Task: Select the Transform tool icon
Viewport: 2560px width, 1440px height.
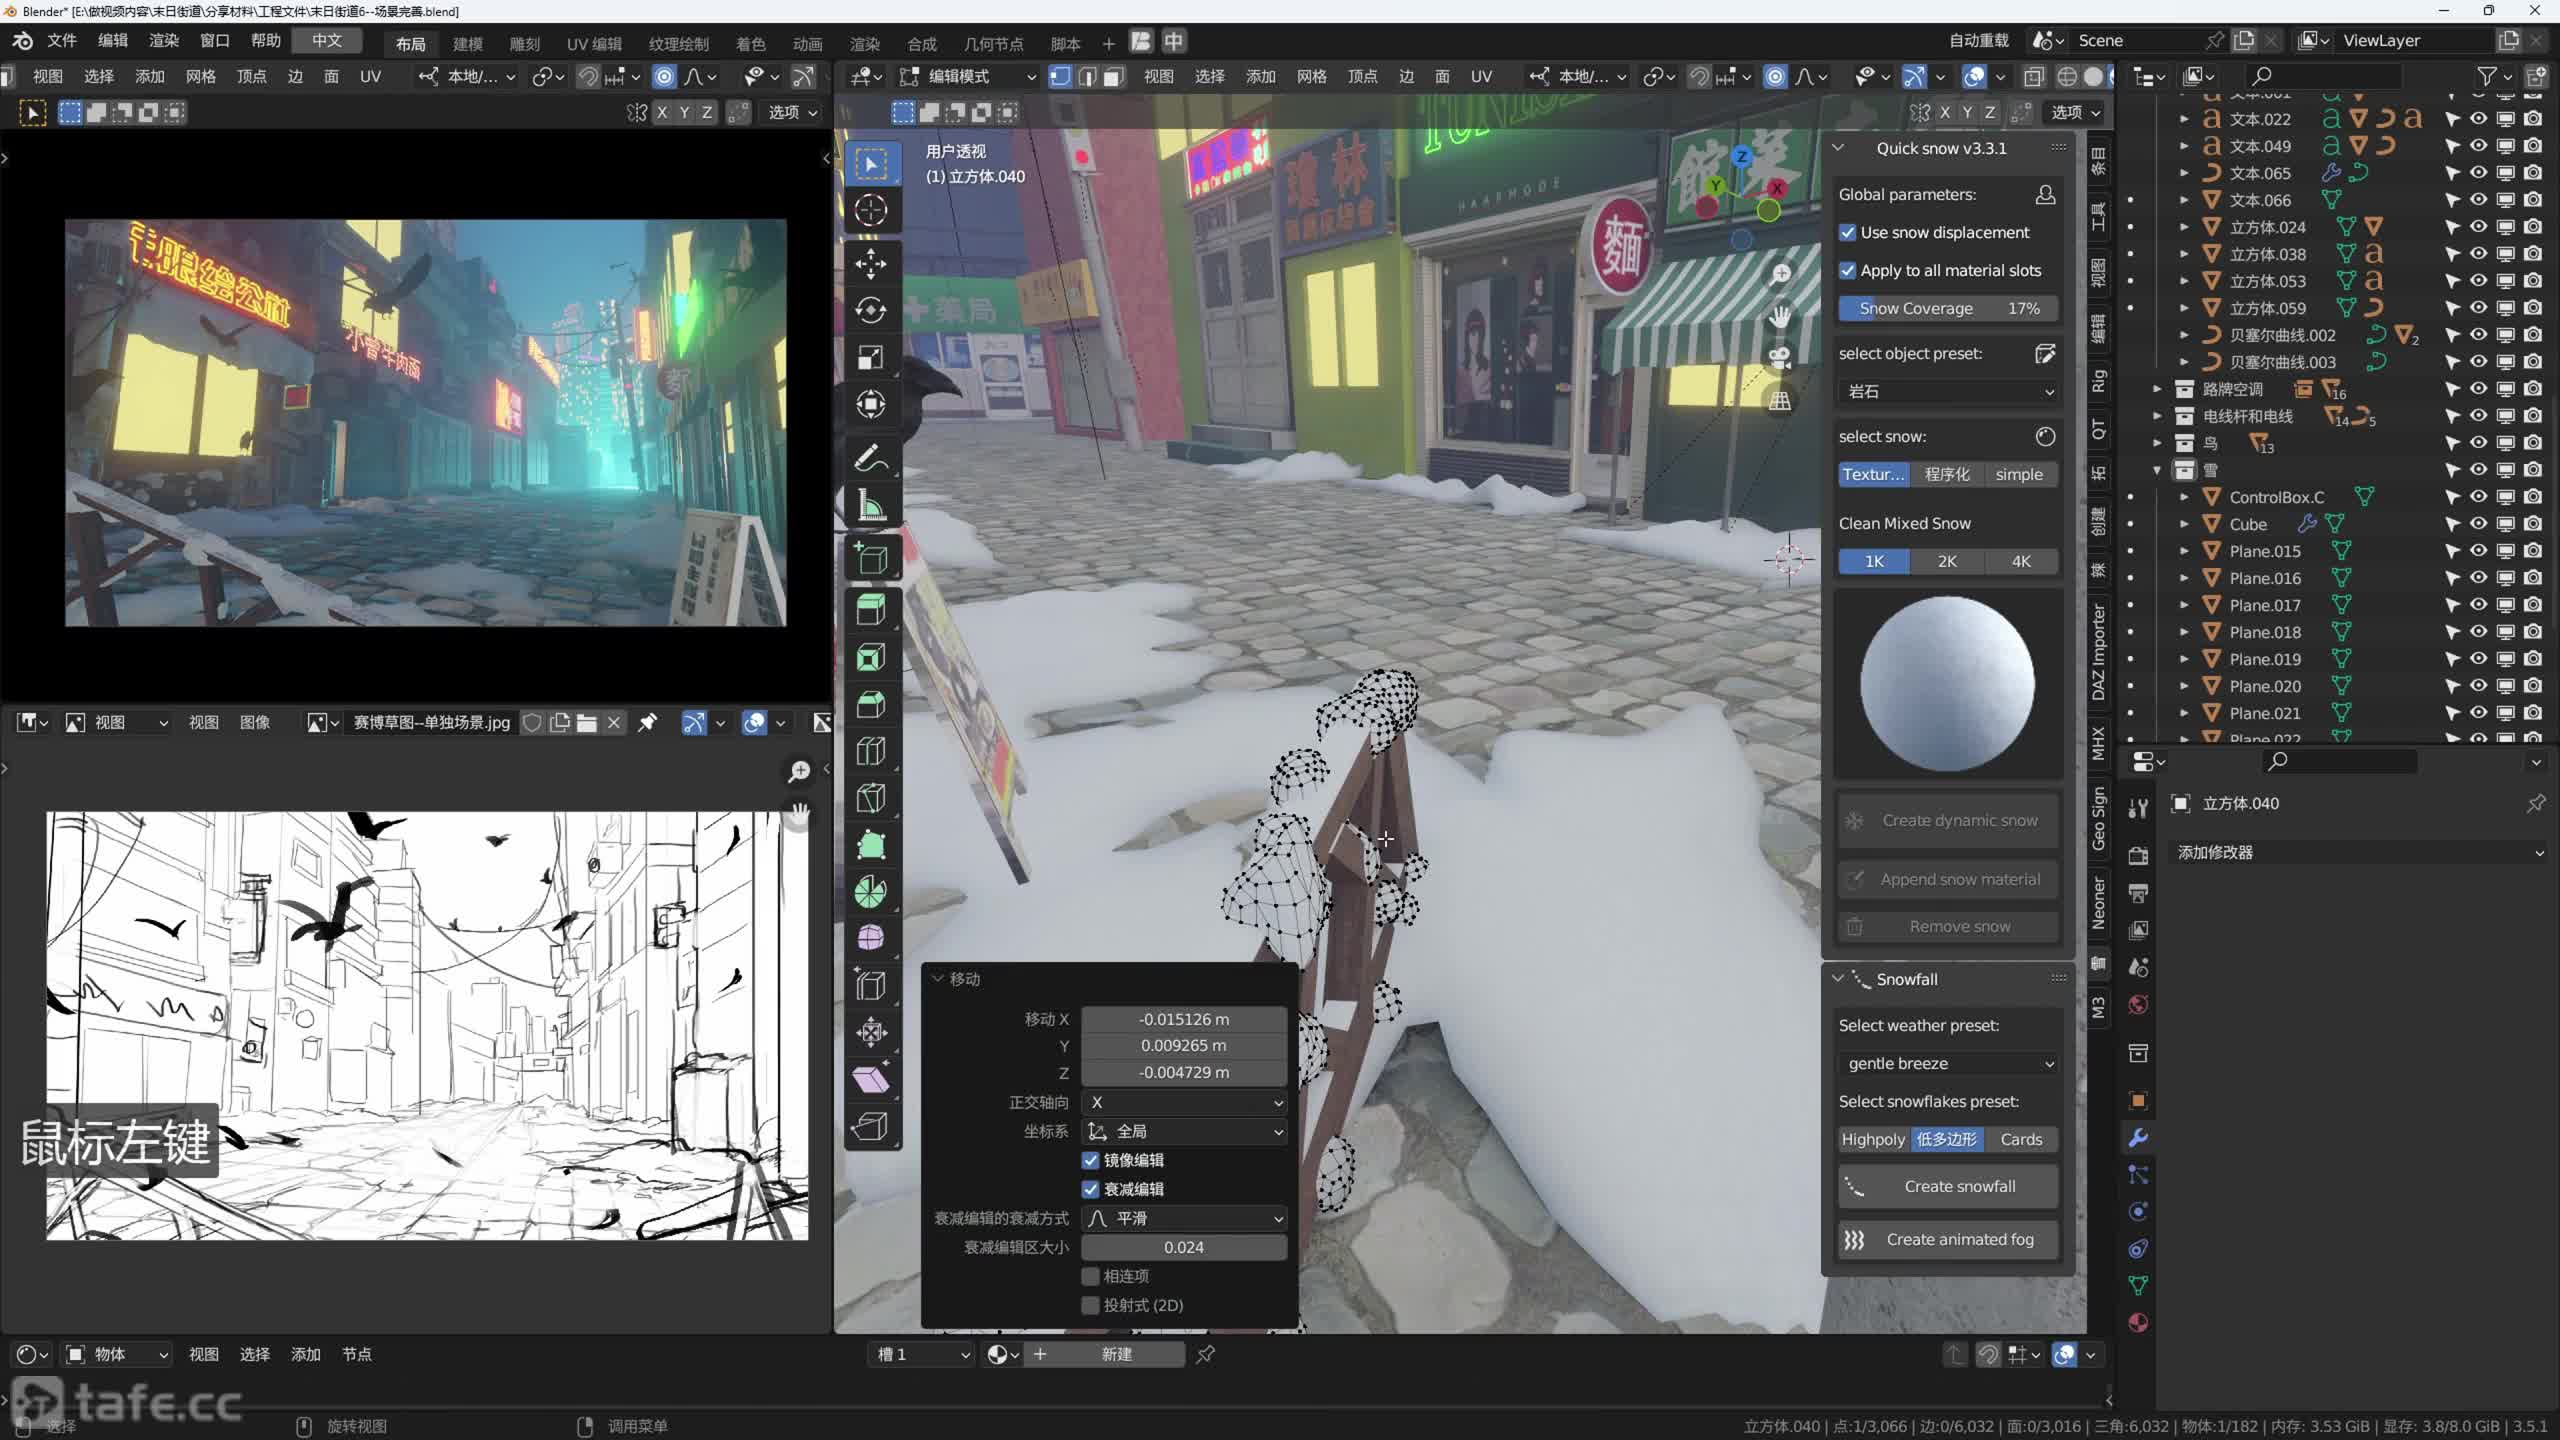Action: point(871,405)
